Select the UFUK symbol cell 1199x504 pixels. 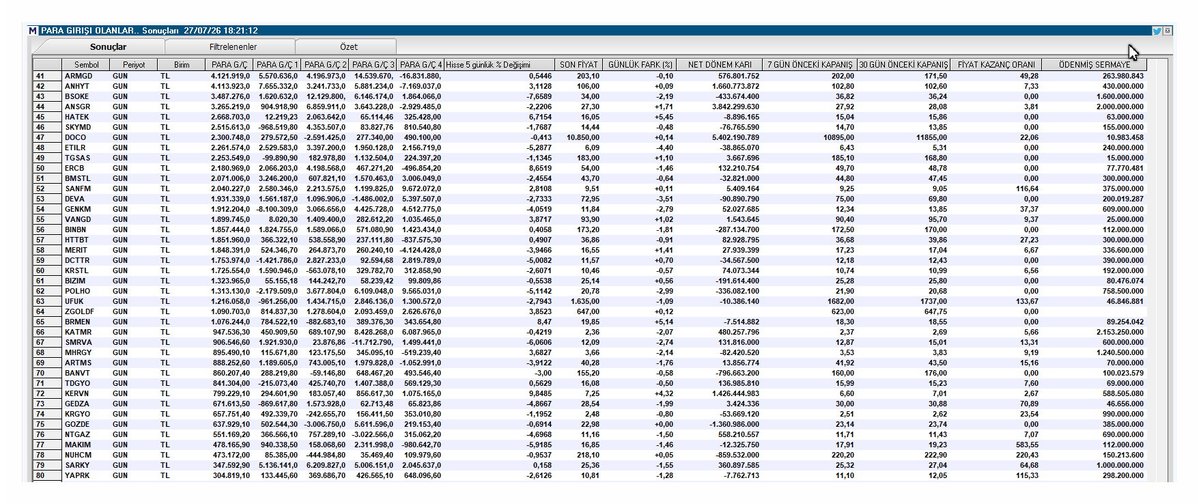[x=86, y=300]
